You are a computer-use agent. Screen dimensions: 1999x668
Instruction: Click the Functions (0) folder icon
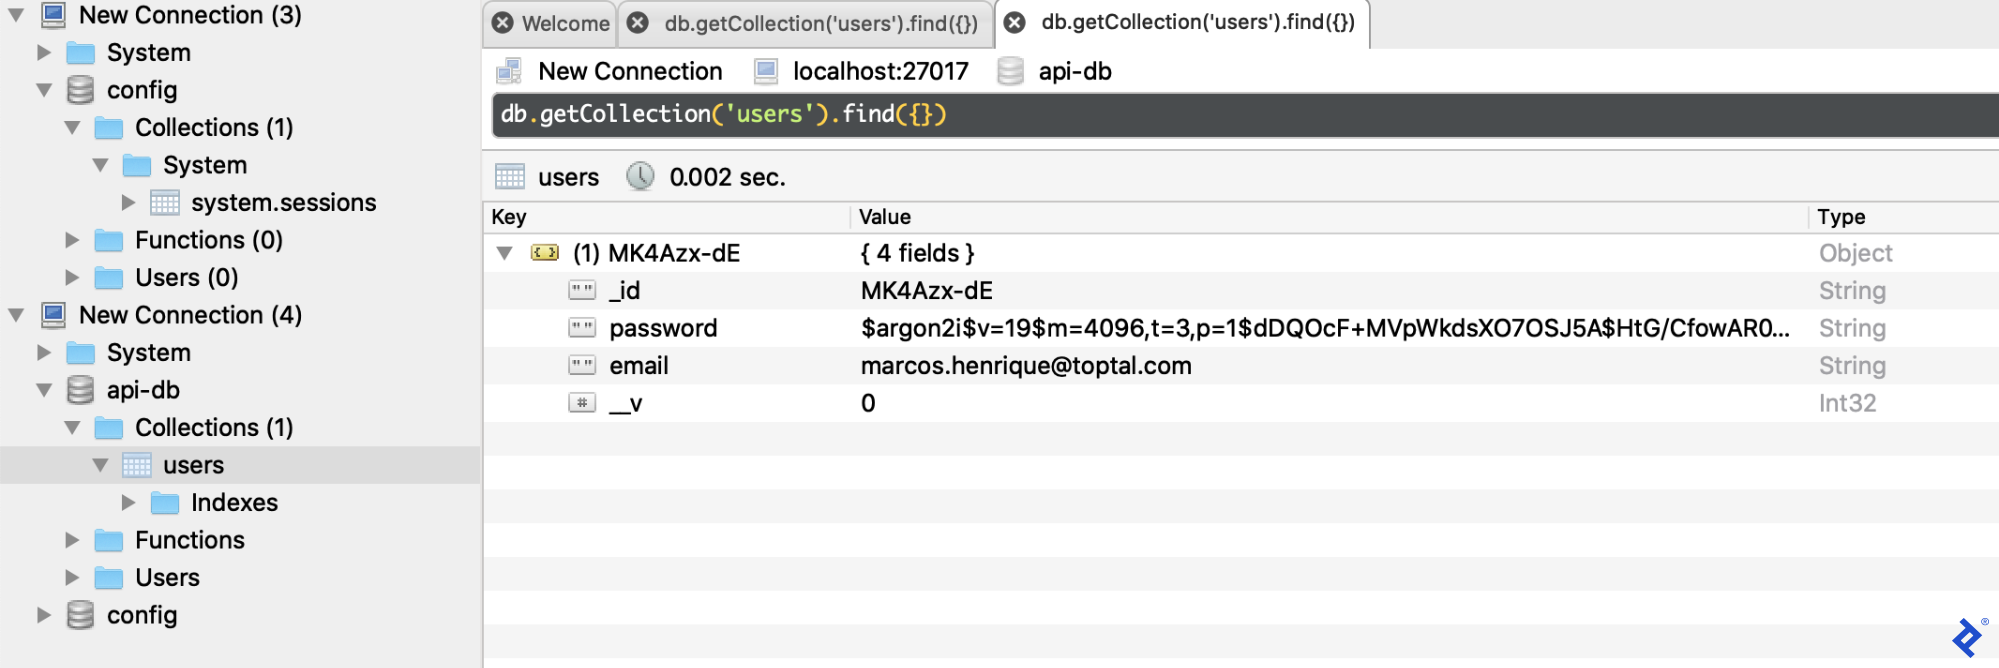pyautogui.click(x=109, y=240)
